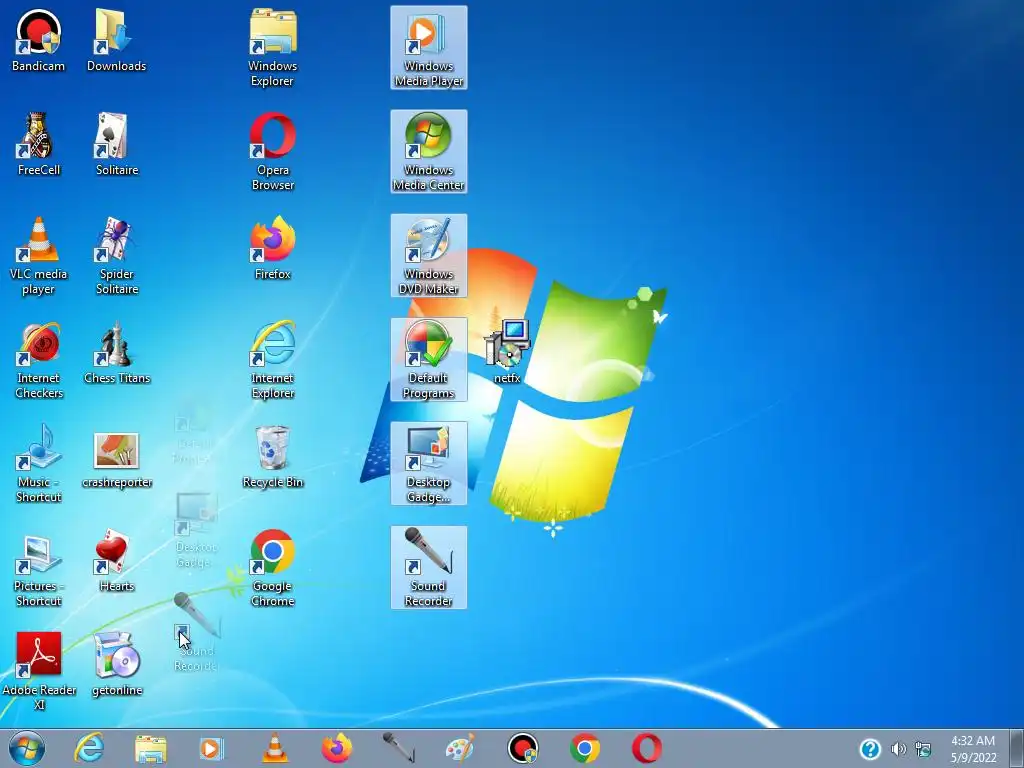Launch Bandicam from the taskbar
The height and width of the screenshot is (768, 1024).
(522, 748)
